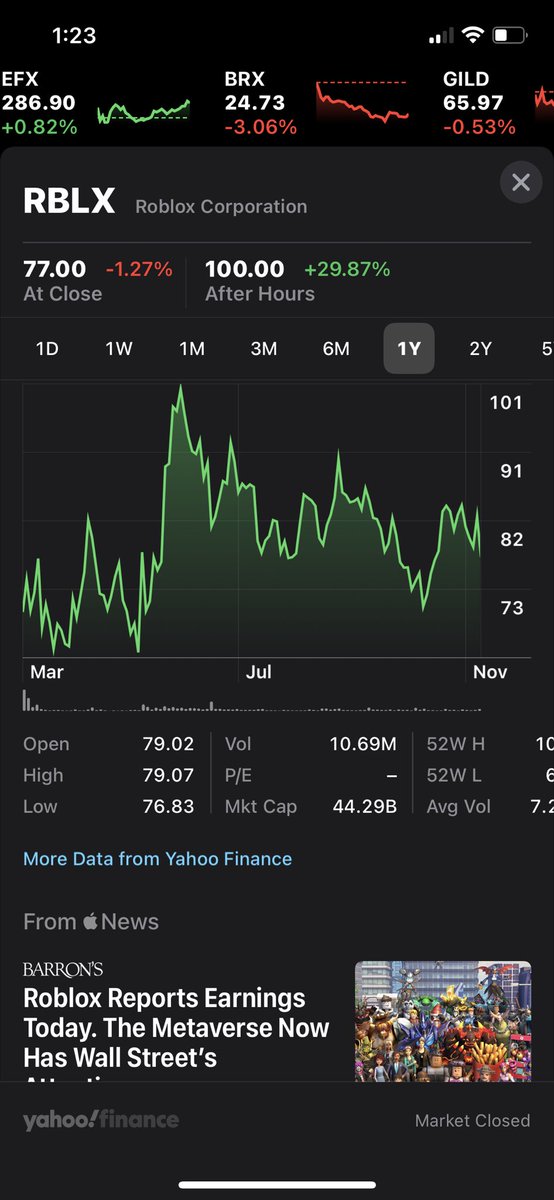This screenshot has width=554, height=1200.
Task: Tap the BRX ticker in the top strip
Action: pyautogui.click(x=260, y=103)
